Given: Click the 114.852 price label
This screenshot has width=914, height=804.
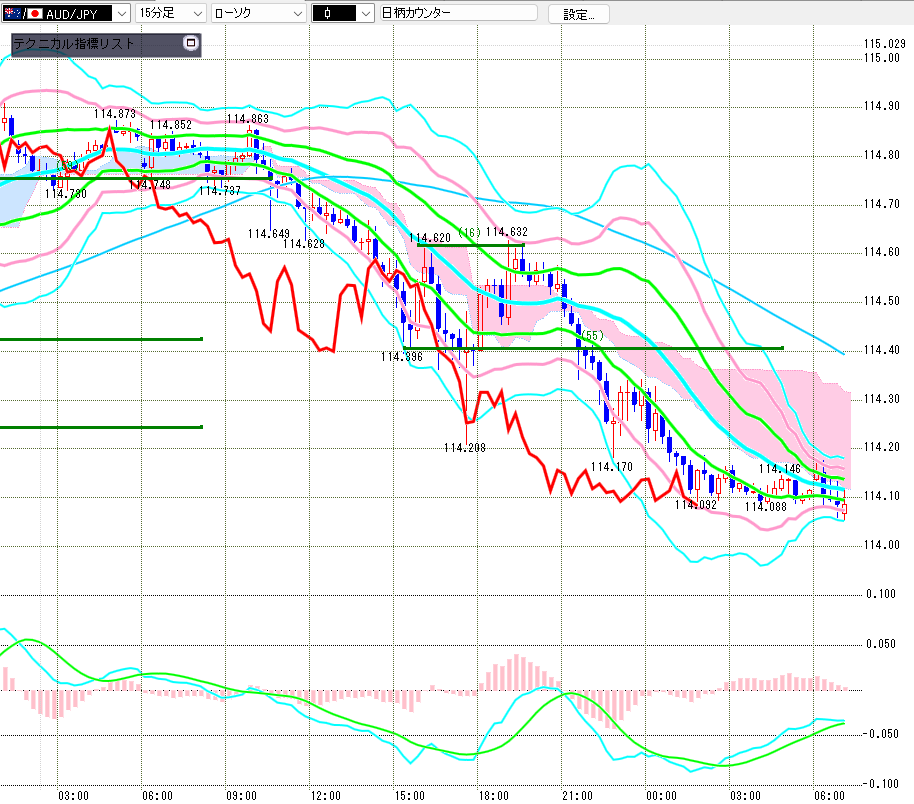Looking at the screenshot, I should tap(171, 125).
